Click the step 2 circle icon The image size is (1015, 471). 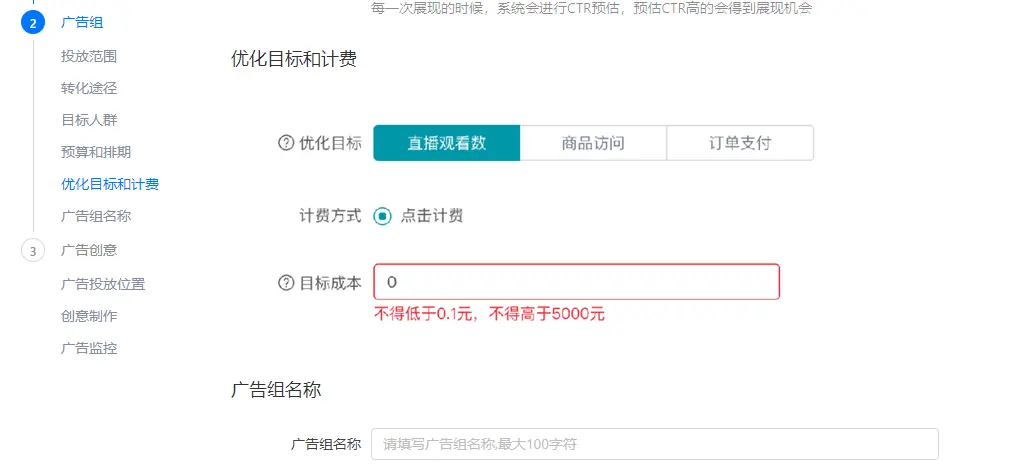(33, 23)
